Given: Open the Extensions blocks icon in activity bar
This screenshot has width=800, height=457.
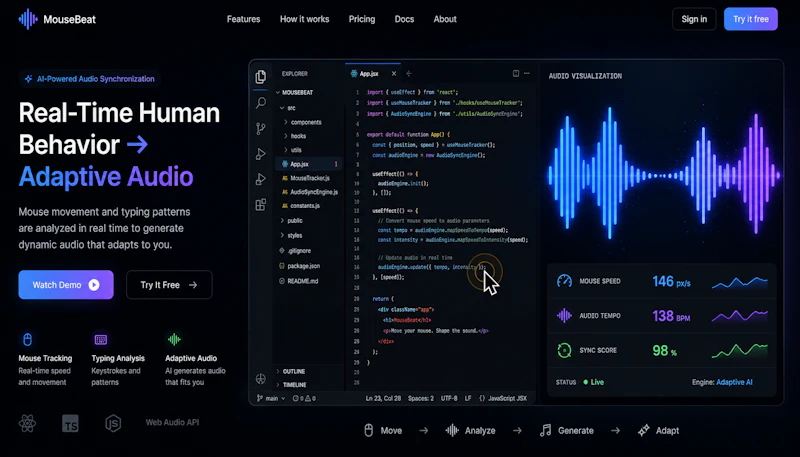Looking at the screenshot, I should click(x=261, y=205).
